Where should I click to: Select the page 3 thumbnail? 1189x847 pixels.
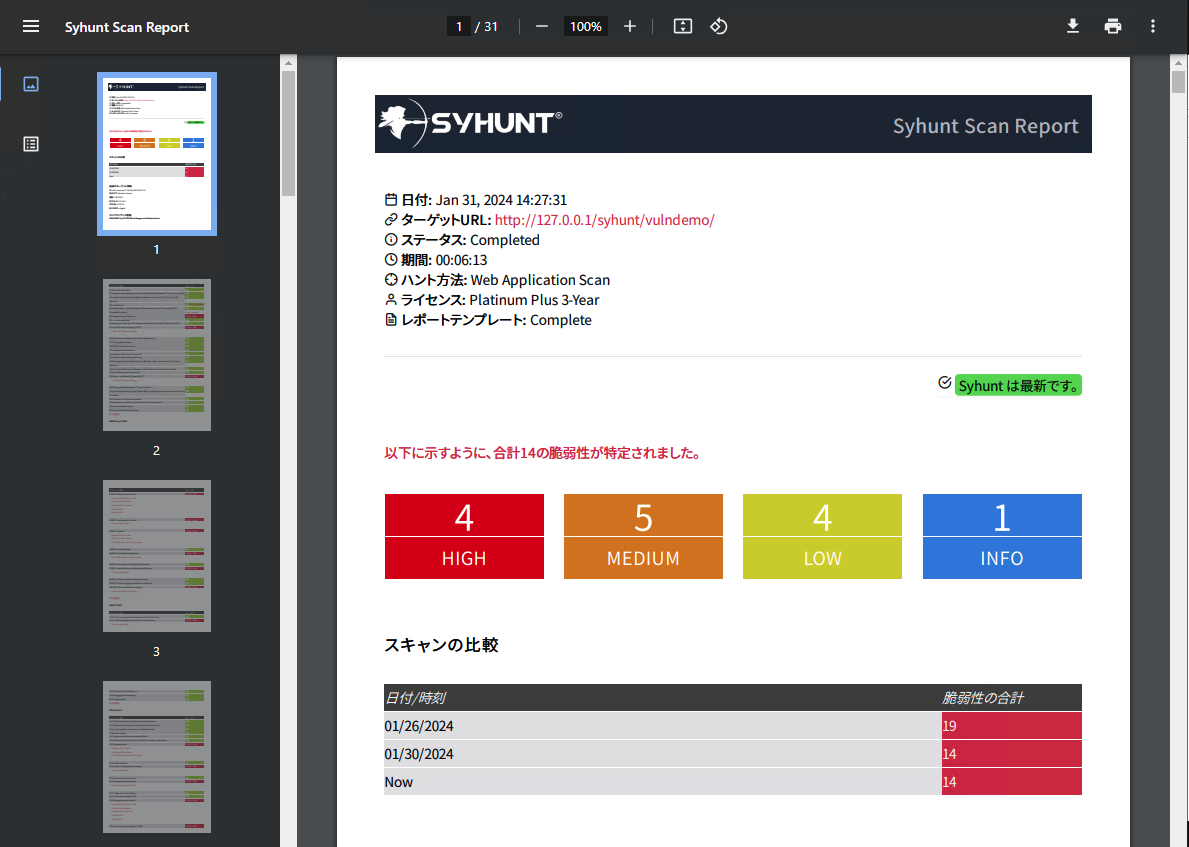157,556
